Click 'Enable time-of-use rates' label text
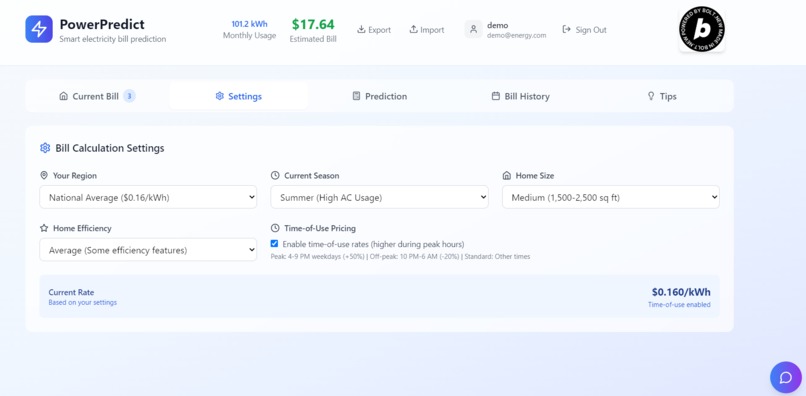 [x=373, y=244]
